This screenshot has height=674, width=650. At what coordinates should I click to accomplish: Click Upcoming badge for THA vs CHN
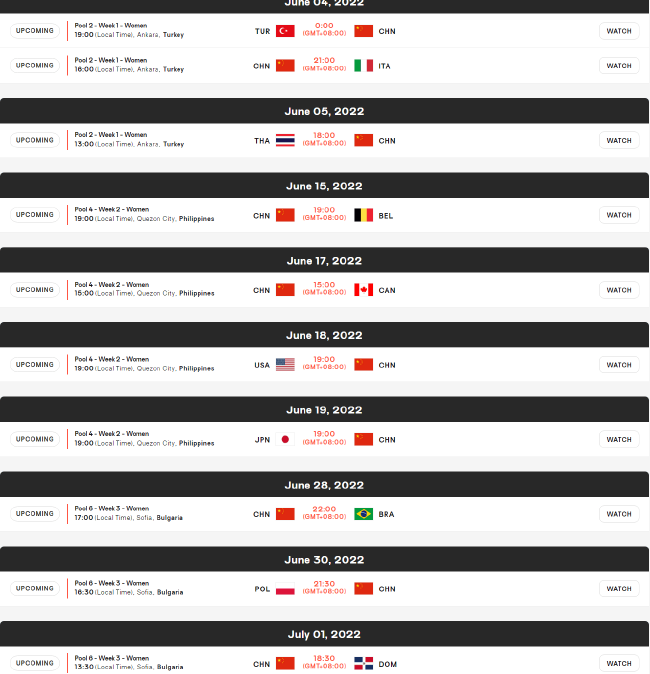[35, 140]
